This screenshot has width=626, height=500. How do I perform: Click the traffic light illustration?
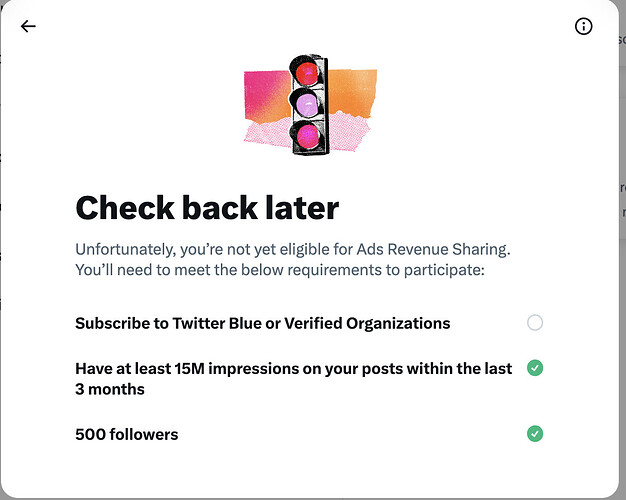tap(310, 105)
